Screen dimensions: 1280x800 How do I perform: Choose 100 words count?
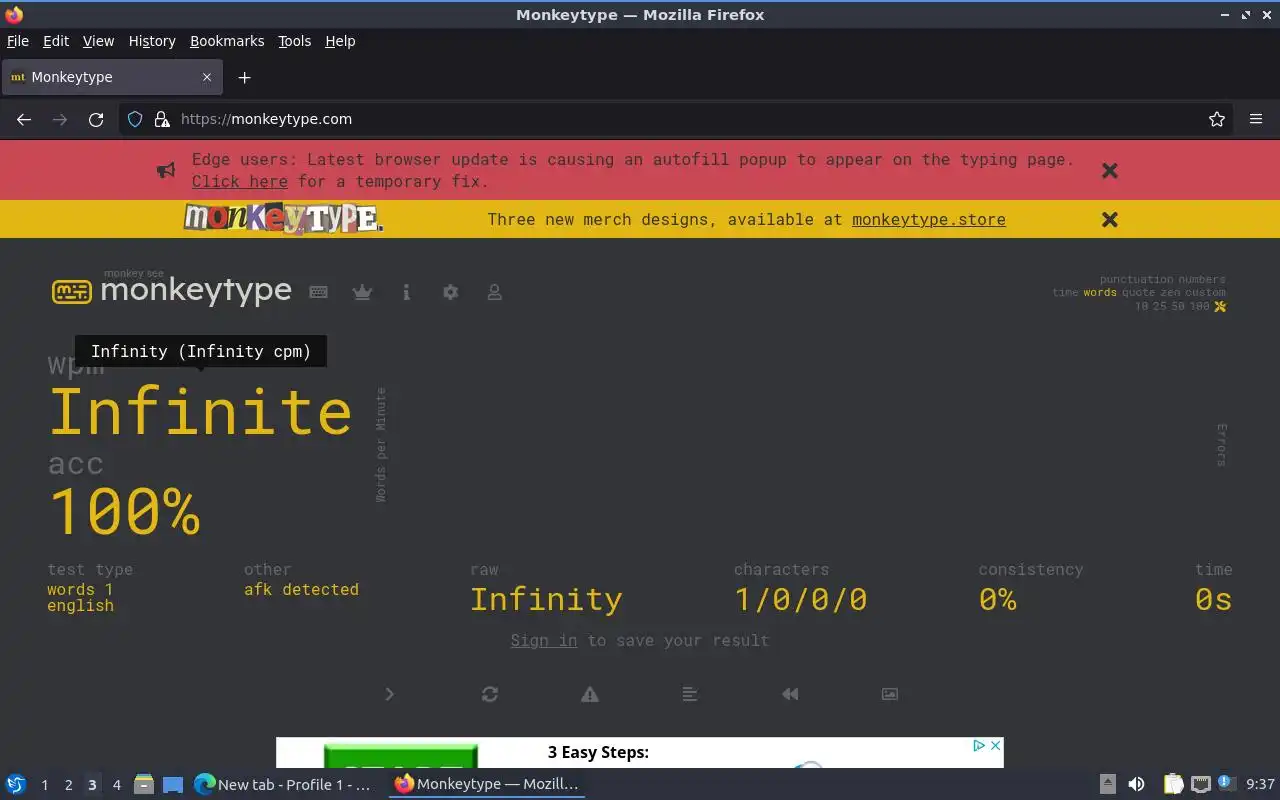pyautogui.click(x=1199, y=306)
